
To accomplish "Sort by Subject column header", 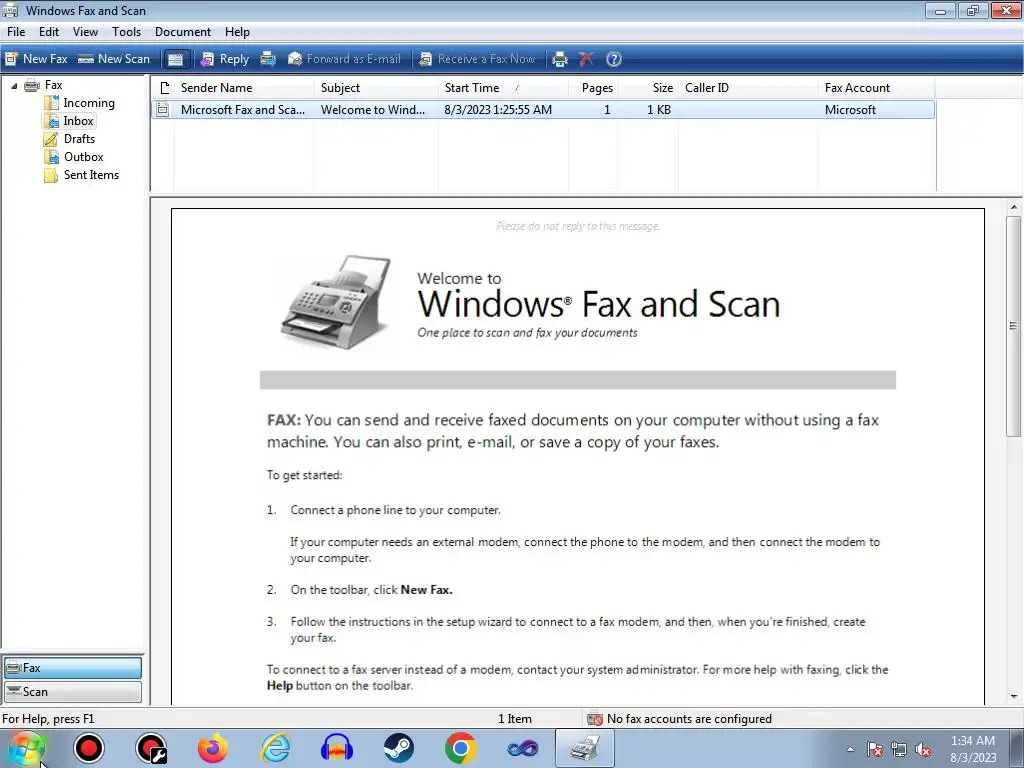I will 376,88.
